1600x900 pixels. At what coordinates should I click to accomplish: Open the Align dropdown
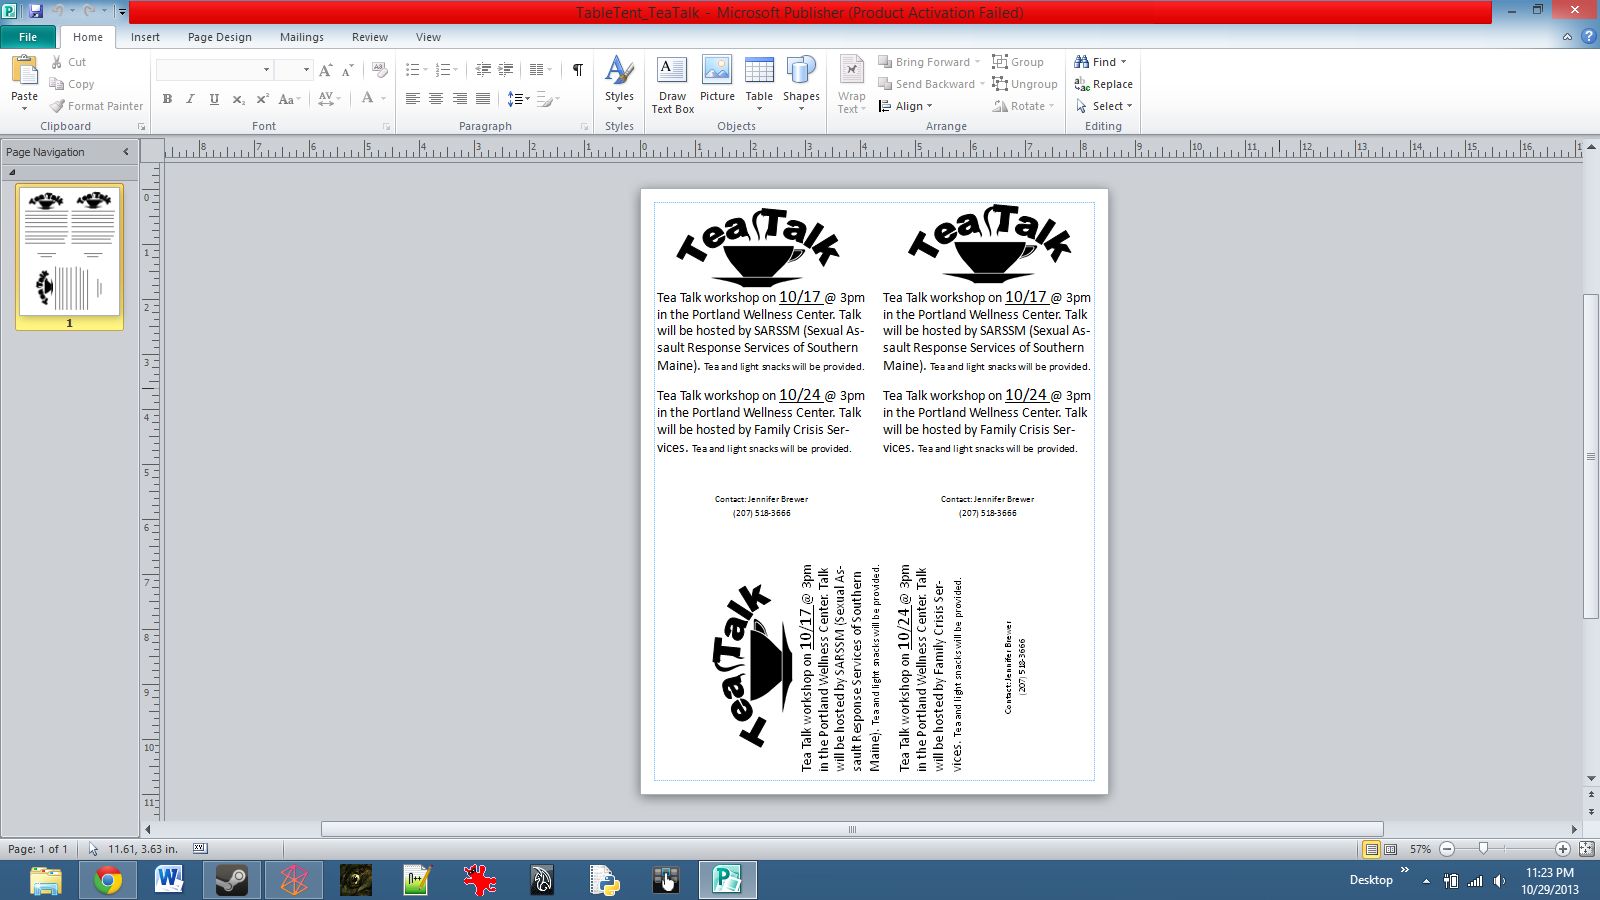click(x=905, y=106)
